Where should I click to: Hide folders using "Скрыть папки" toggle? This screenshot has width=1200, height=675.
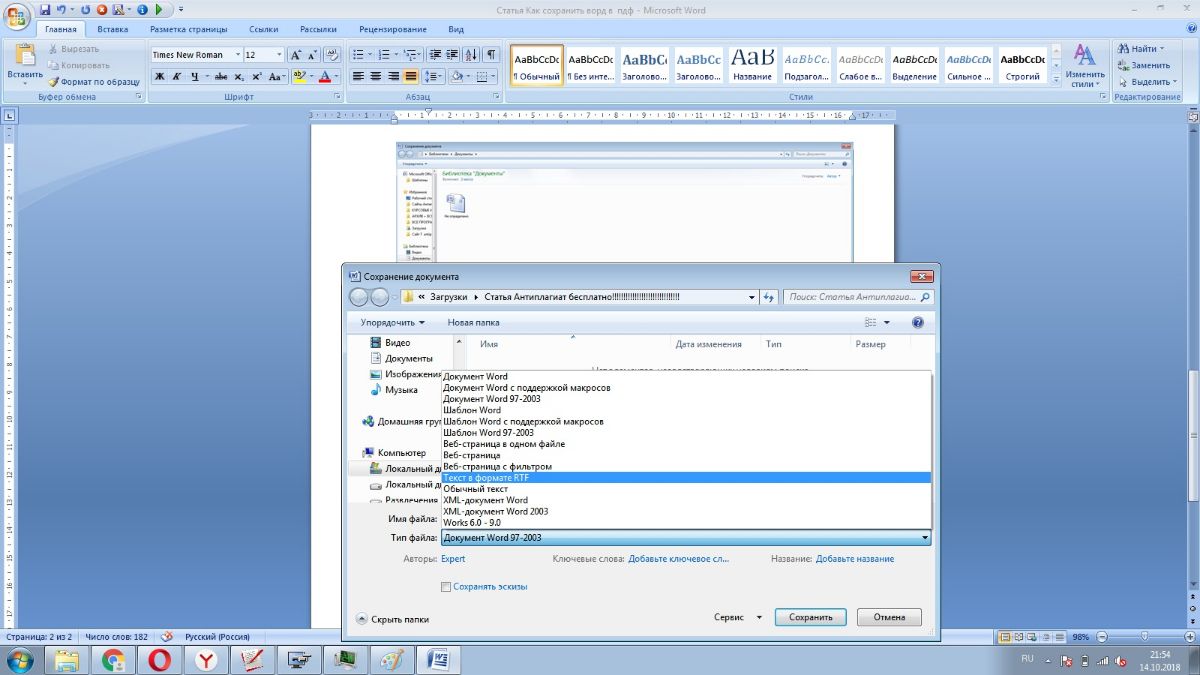click(393, 619)
